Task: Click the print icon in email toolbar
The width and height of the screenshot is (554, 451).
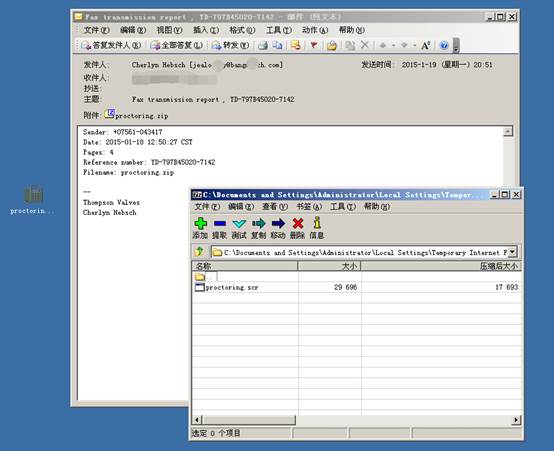Action: [x=263, y=45]
